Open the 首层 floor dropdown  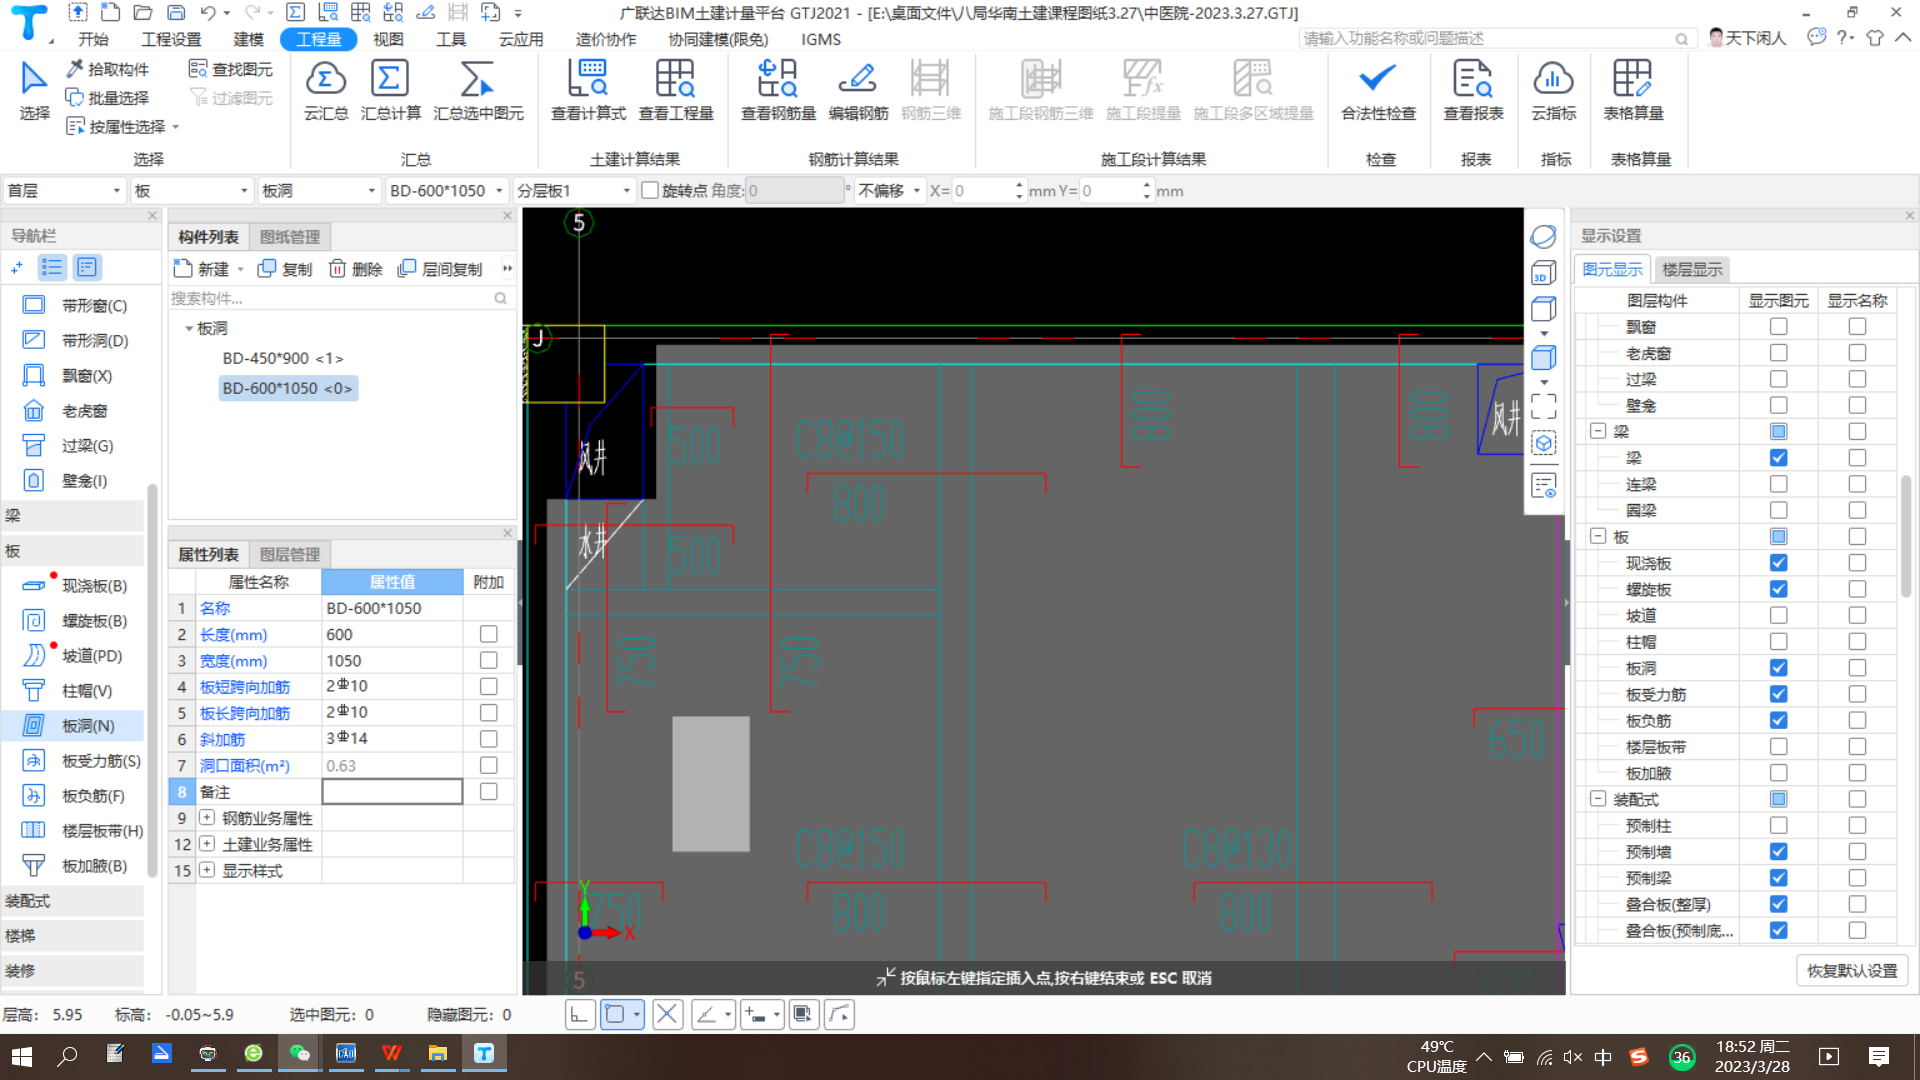(64, 190)
